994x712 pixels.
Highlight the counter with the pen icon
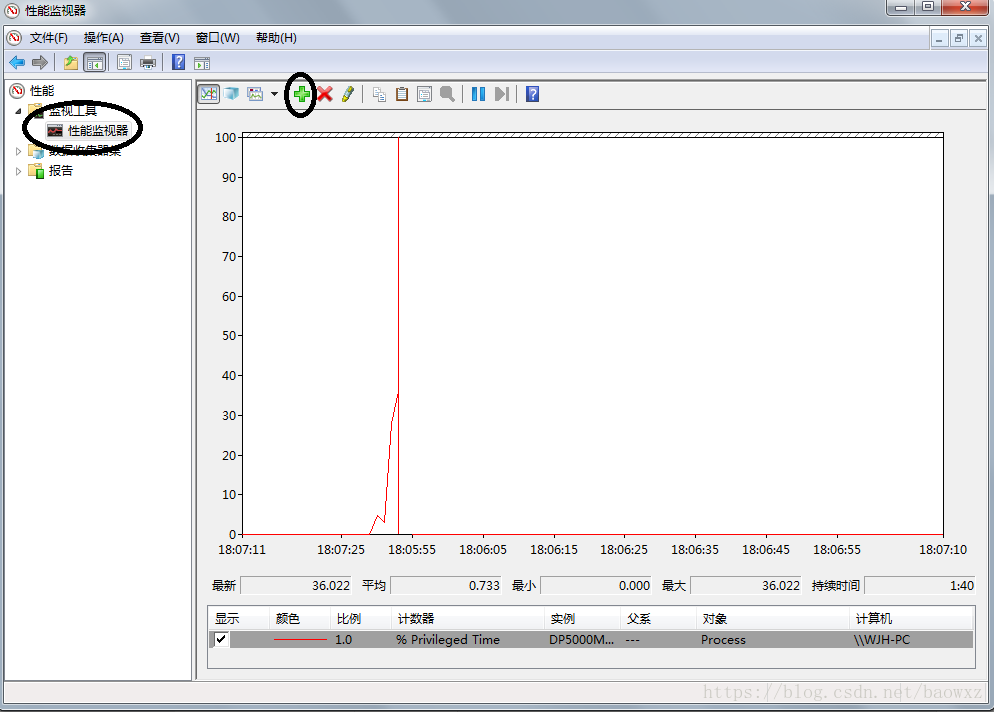tap(347, 94)
